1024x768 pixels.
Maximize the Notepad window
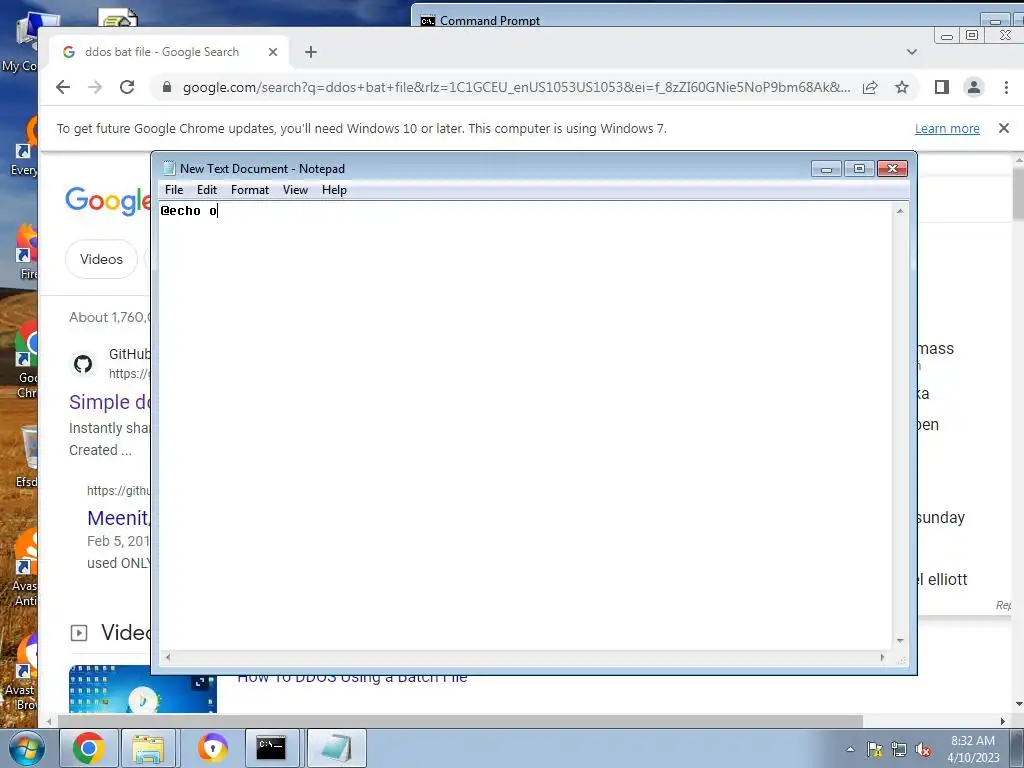[859, 169]
